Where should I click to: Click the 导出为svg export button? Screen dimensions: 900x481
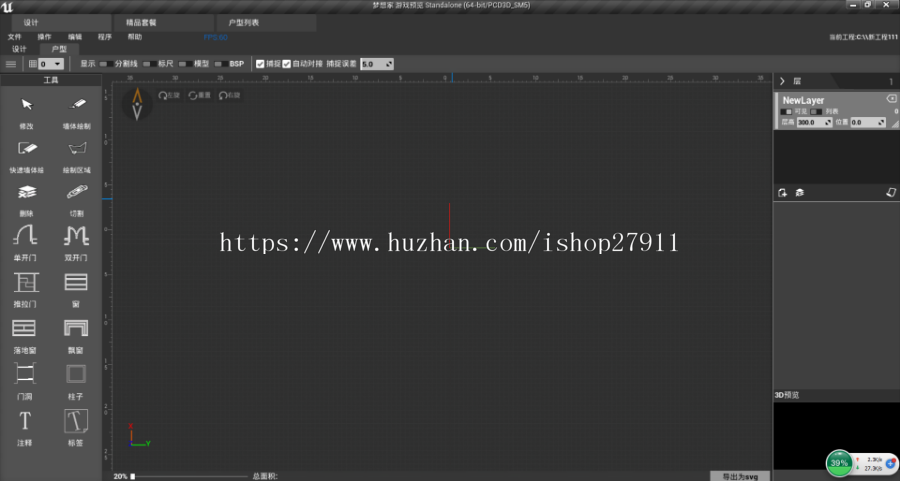739,476
